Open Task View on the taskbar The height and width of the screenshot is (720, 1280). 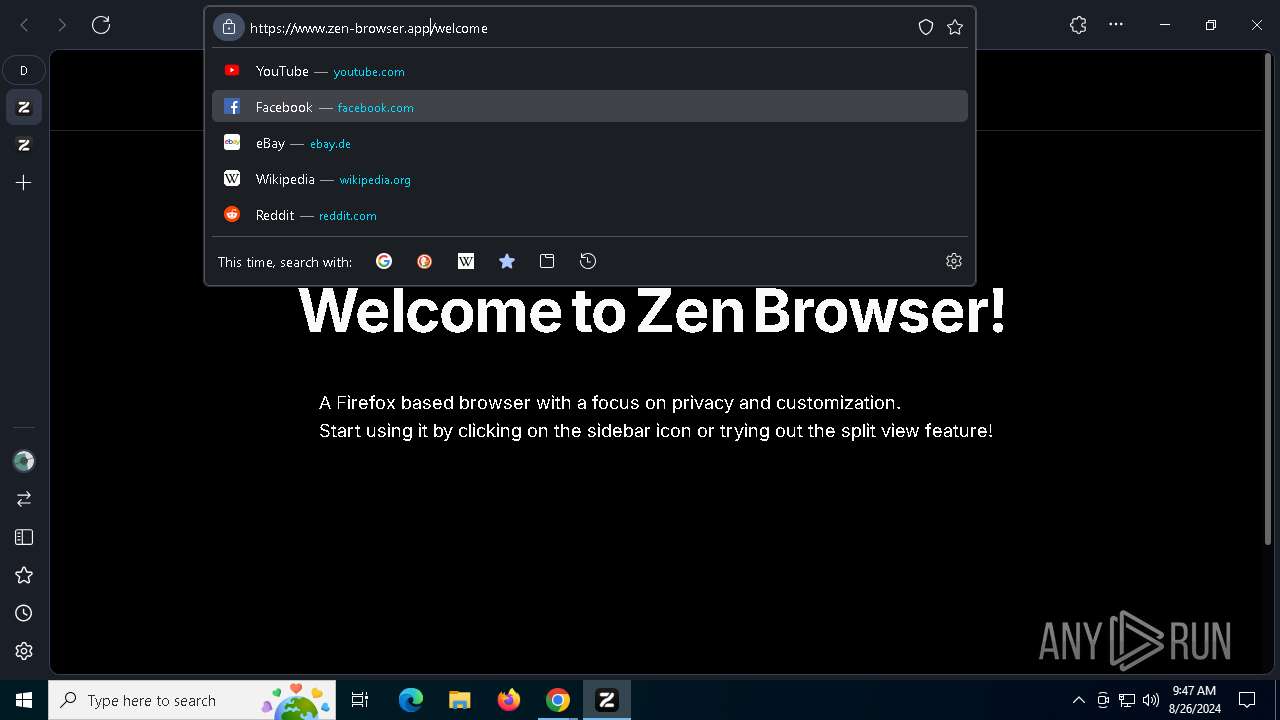360,700
